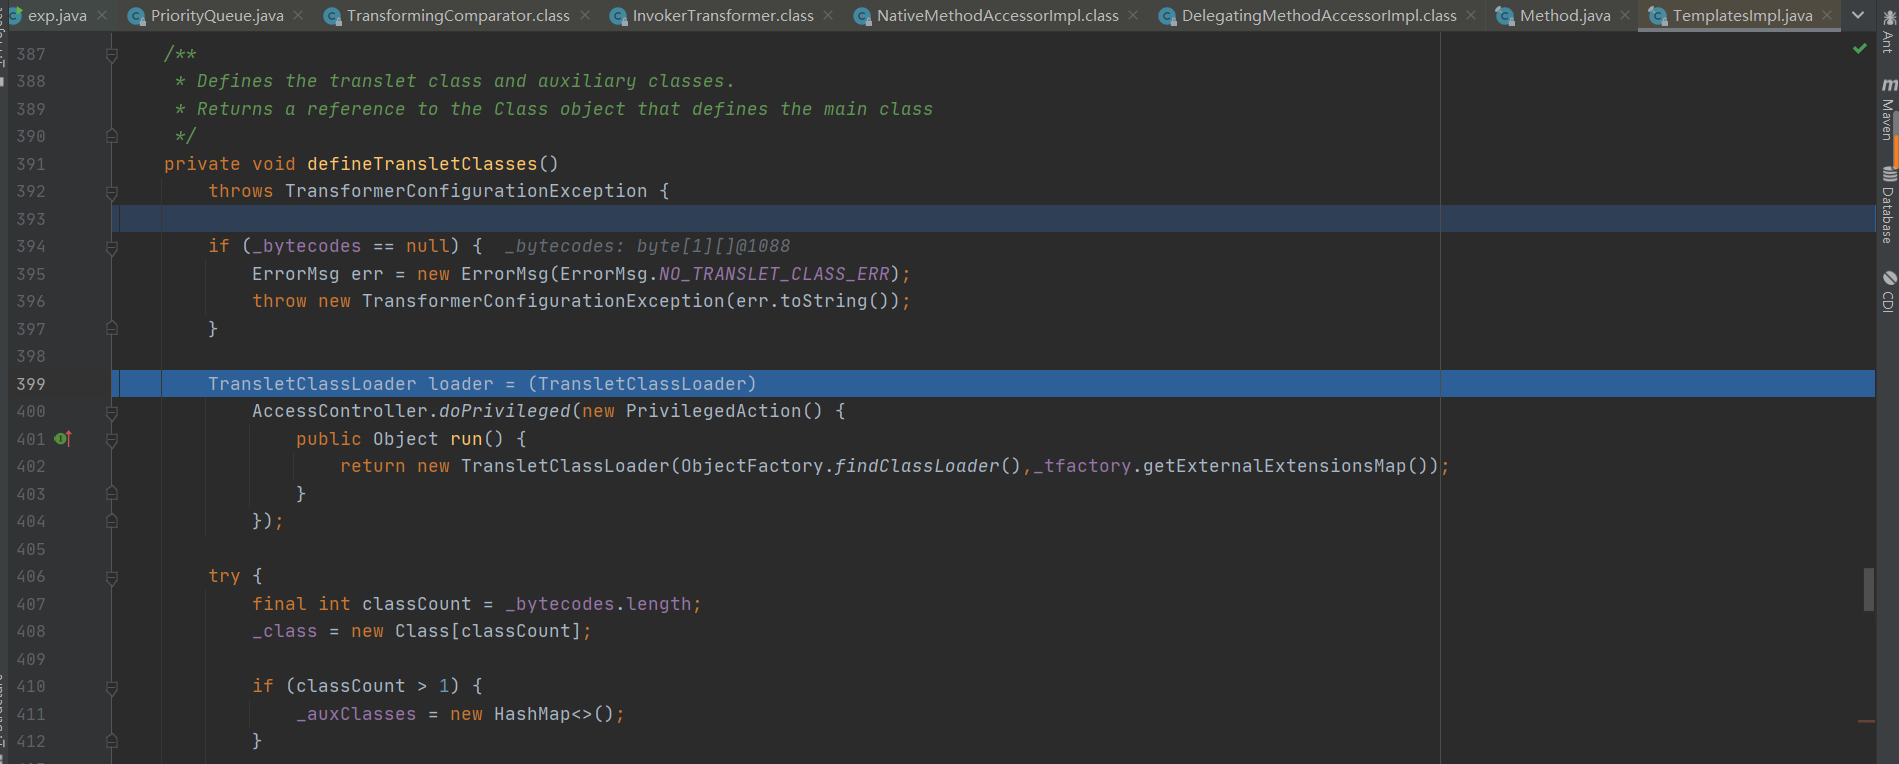Open the Ant tool window
1899x764 pixels.
tap(1888, 30)
